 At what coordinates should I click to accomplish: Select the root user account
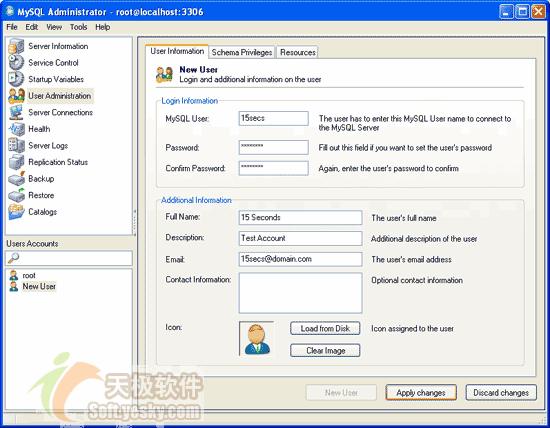(29, 275)
